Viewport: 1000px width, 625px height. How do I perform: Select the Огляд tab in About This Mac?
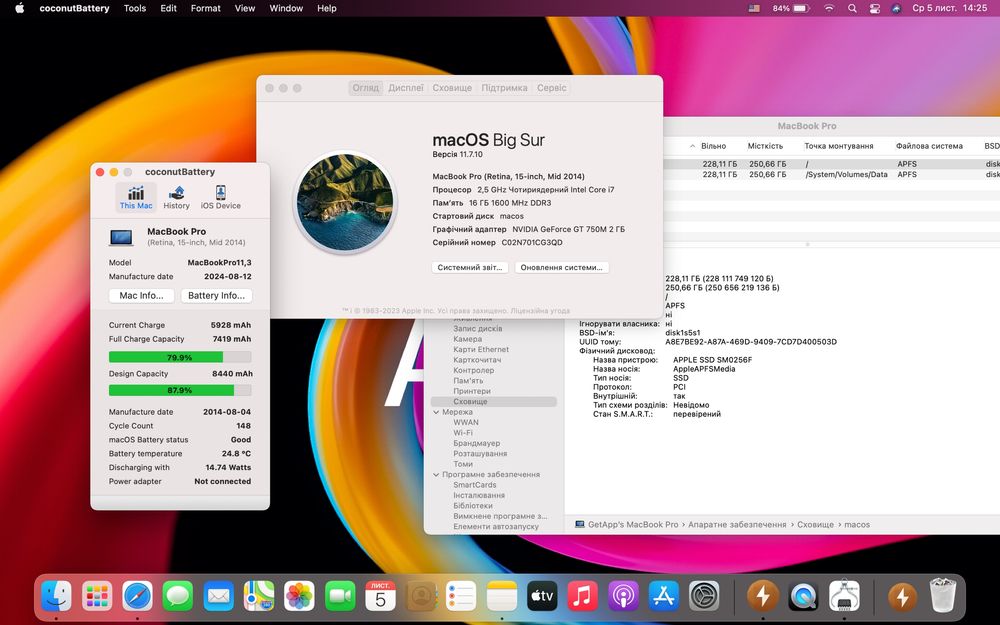pos(365,88)
